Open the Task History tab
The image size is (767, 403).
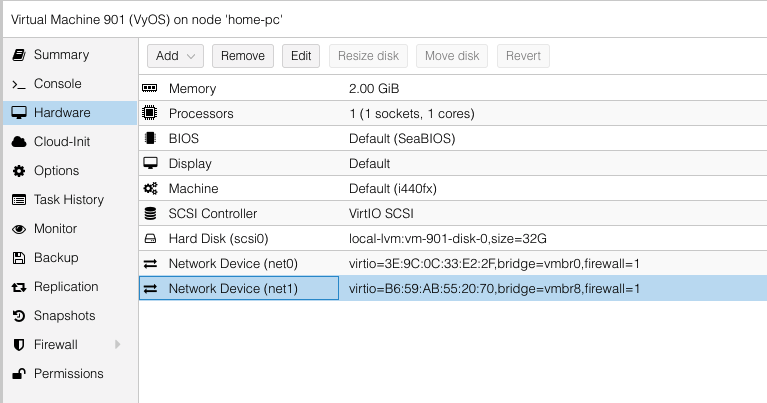pos(68,200)
